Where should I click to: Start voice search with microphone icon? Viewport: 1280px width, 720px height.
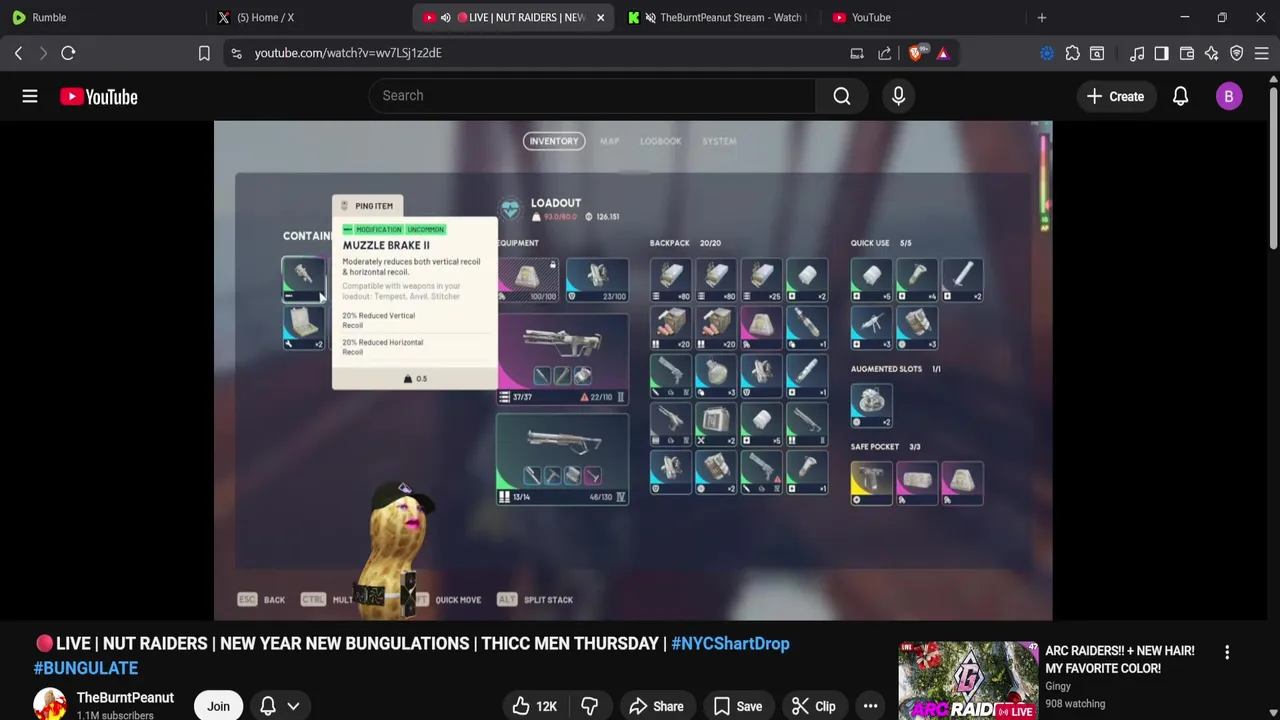(x=898, y=96)
